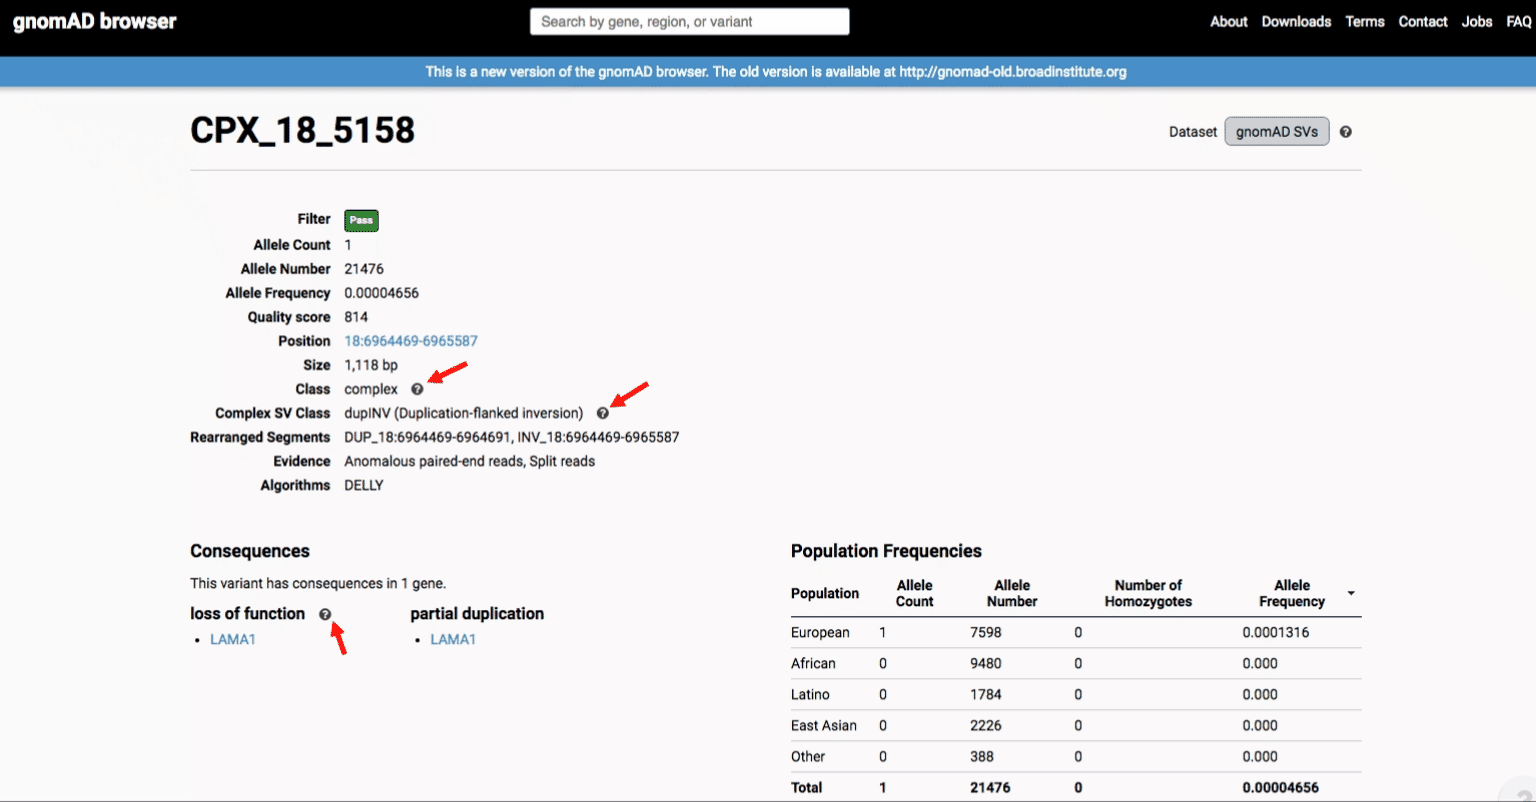Open position link 18:6964469-6965587

pyautogui.click(x=411, y=341)
